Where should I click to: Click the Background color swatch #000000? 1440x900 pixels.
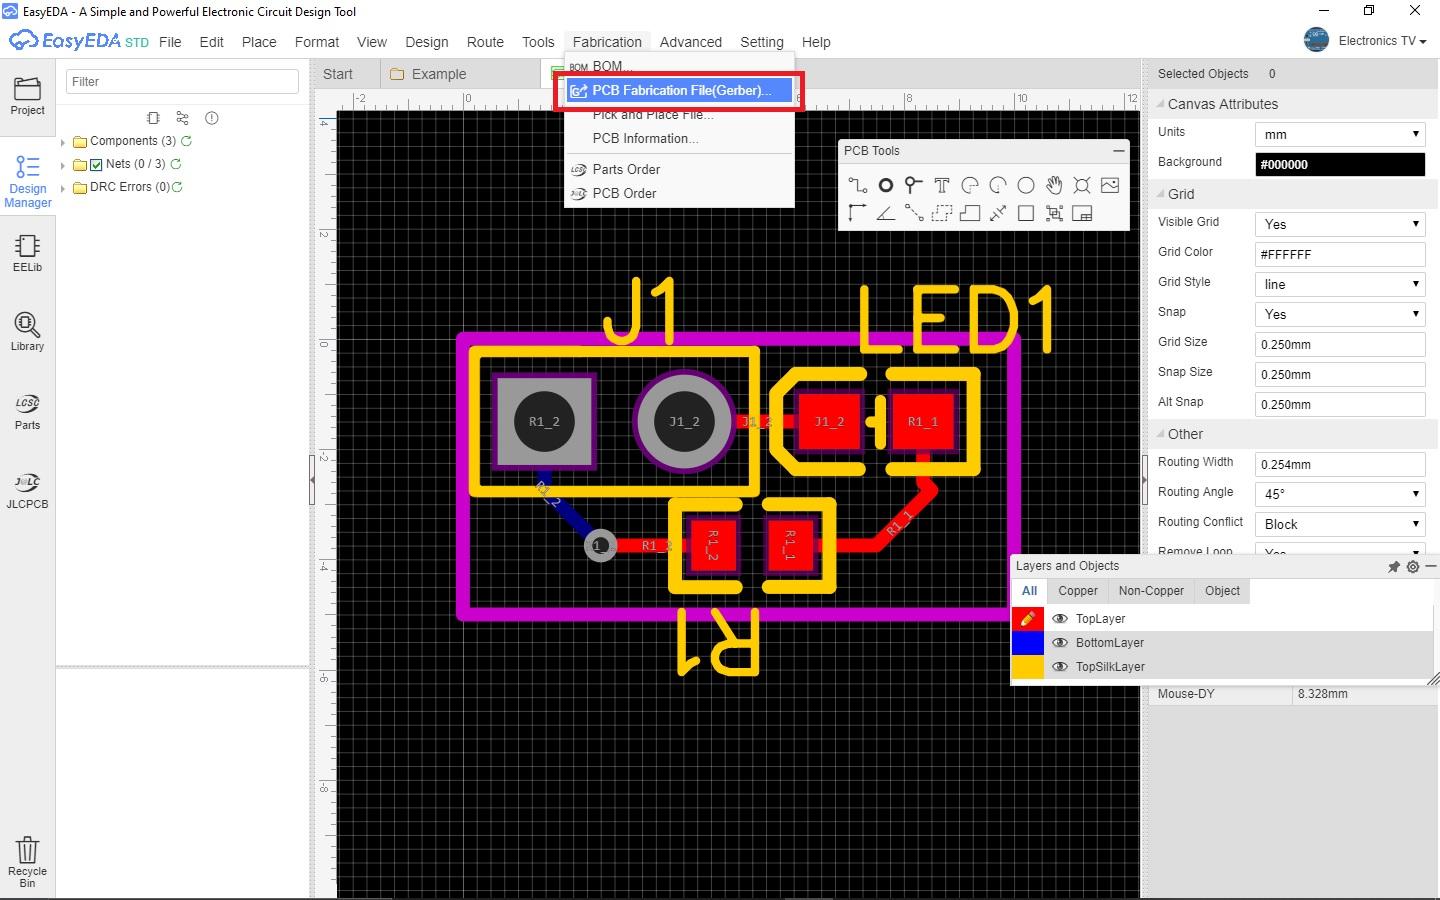(x=1340, y=164)
